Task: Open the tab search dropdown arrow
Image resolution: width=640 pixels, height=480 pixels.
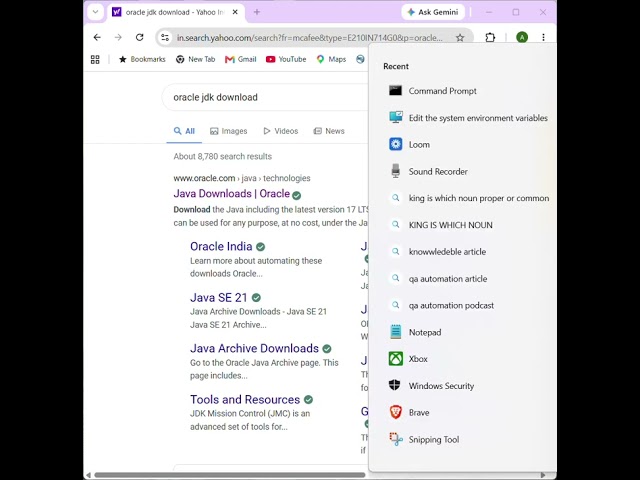Action: [x=96, y=12]
